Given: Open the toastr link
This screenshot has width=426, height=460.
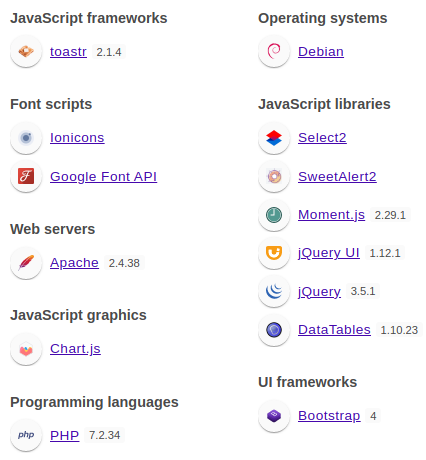Looking at the screenshot, I should click(x=68, y=52).
